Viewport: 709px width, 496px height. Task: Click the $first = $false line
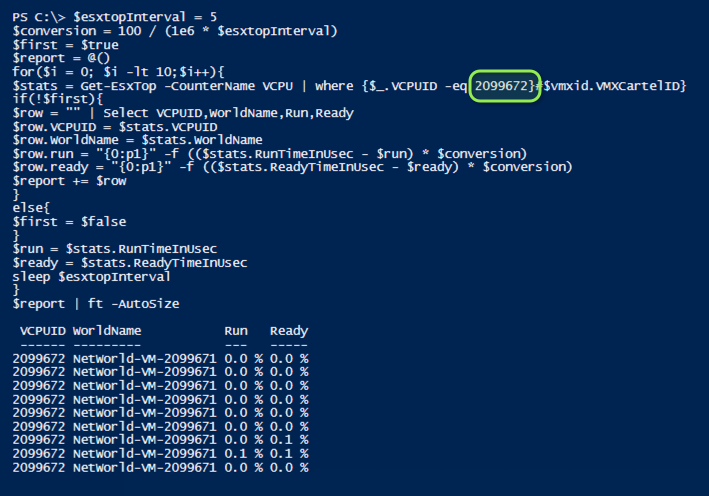point(70,222)
